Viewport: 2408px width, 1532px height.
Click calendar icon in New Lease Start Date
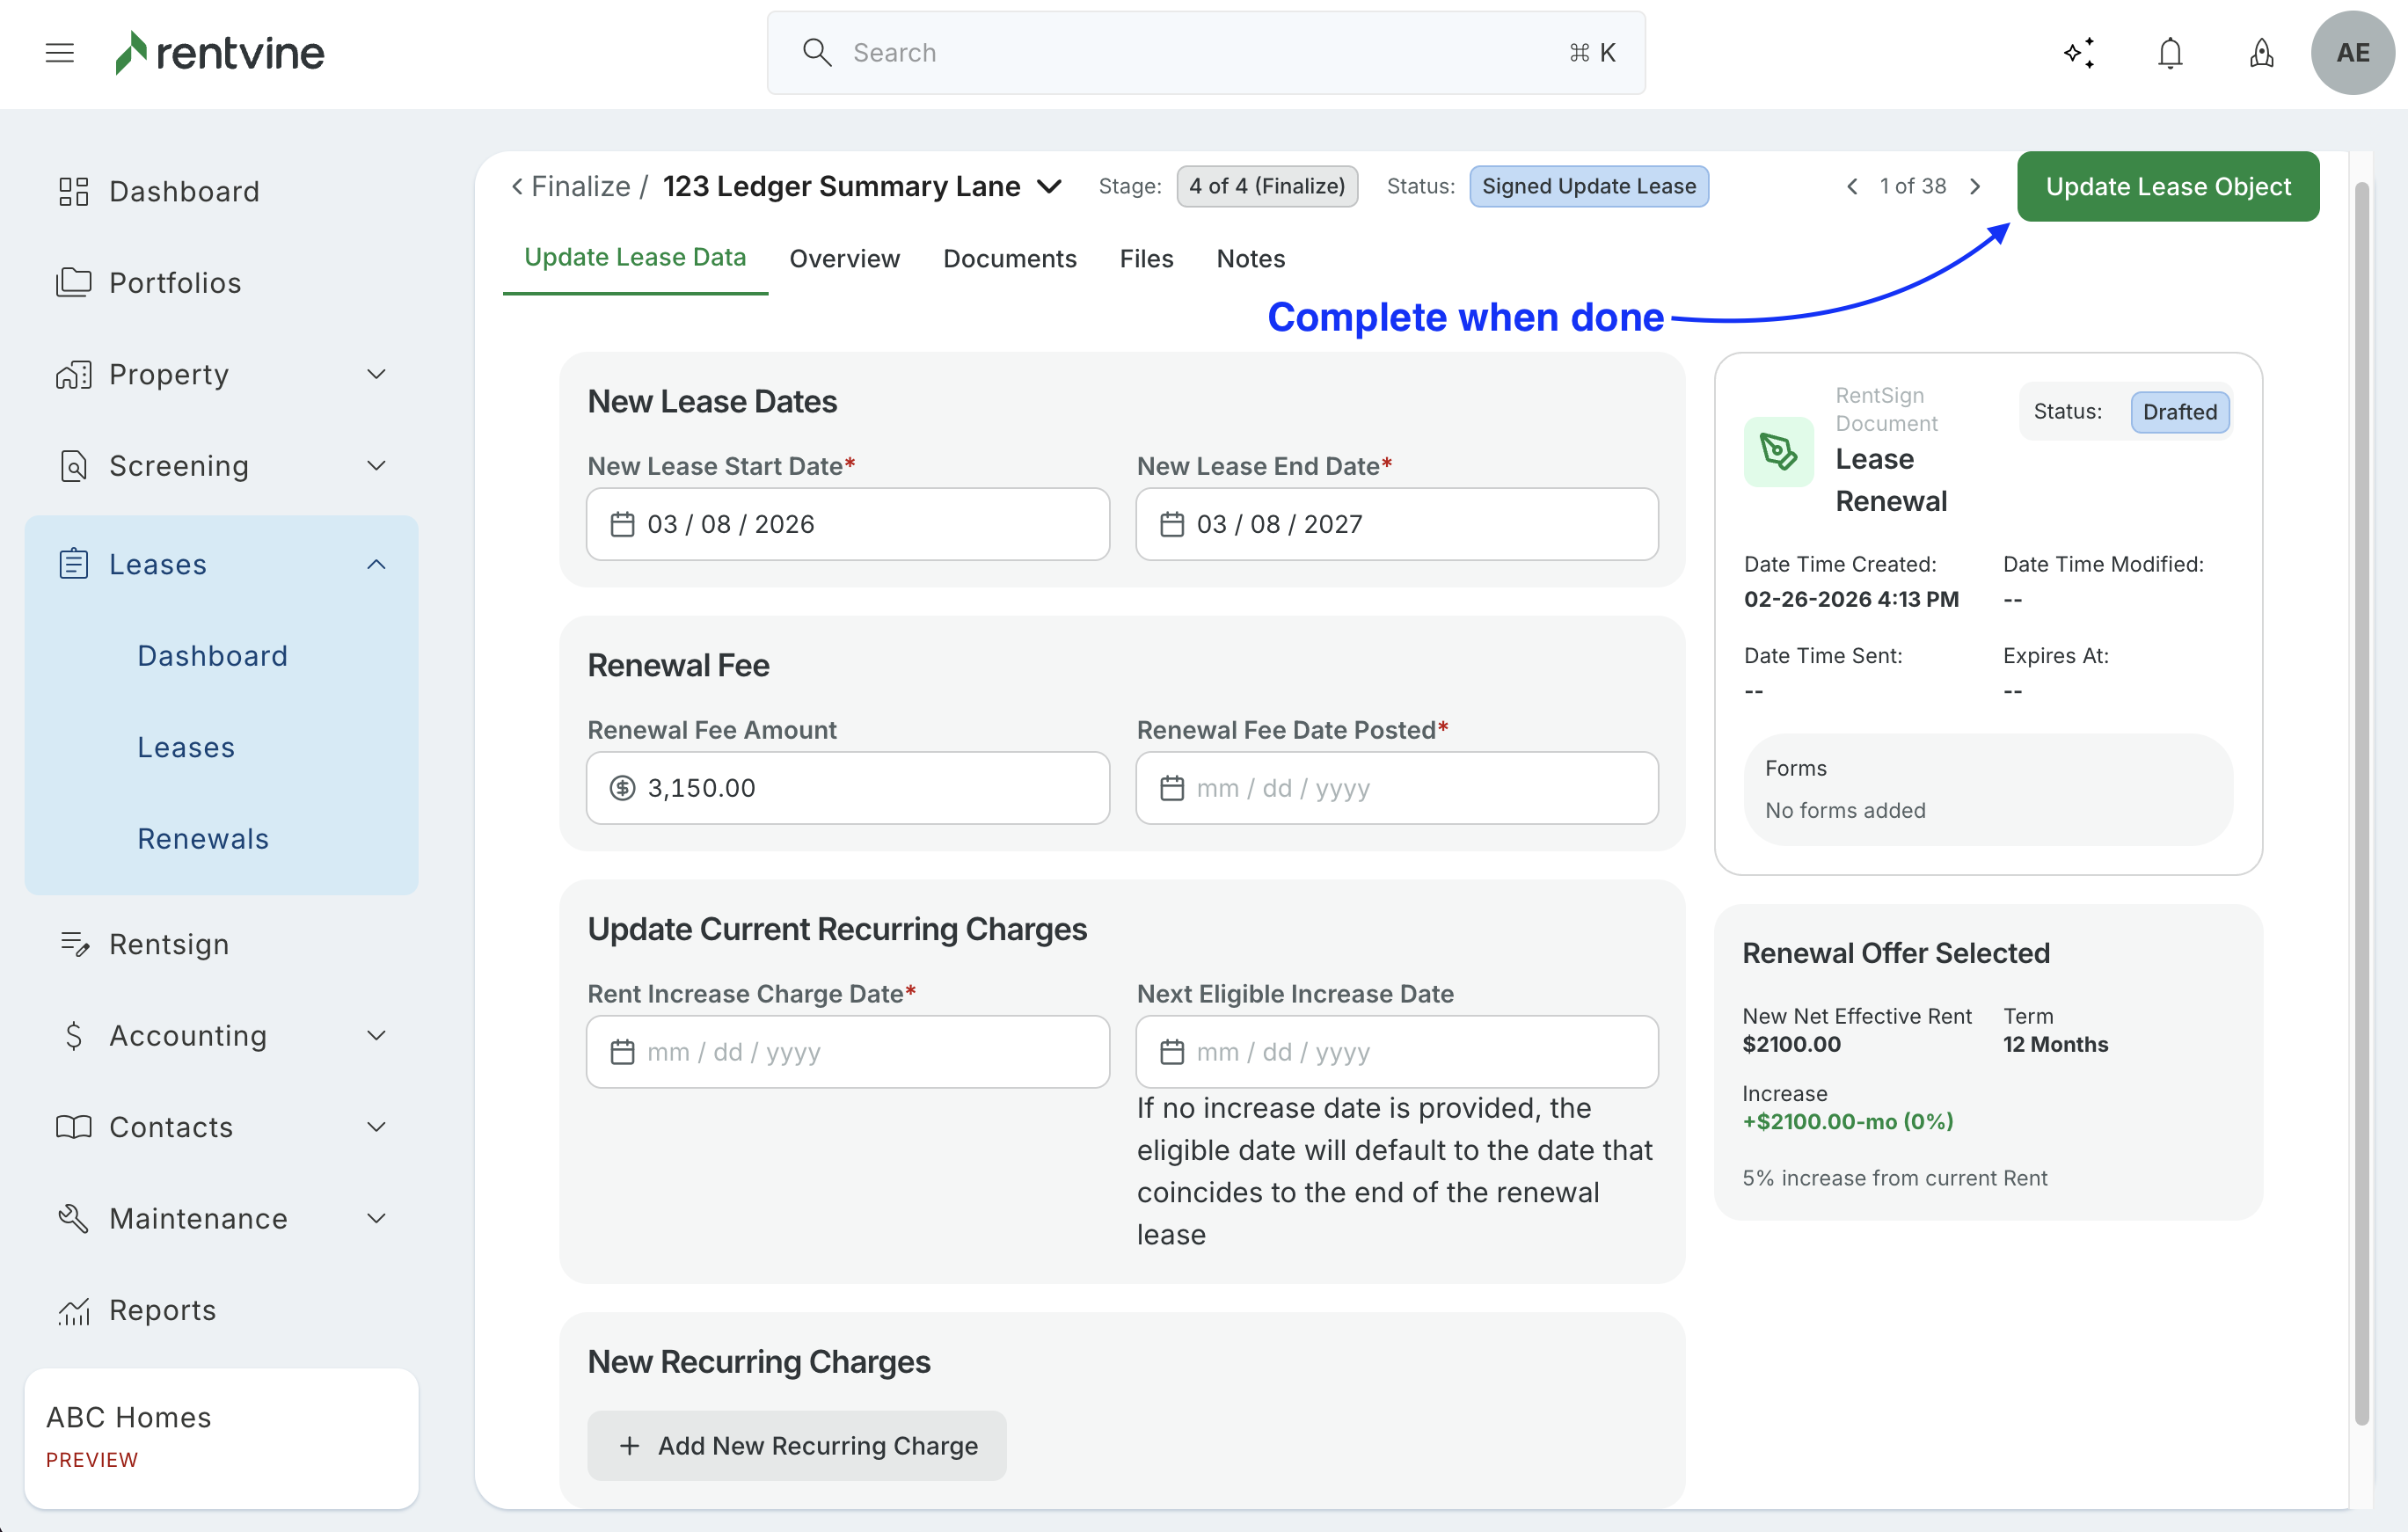(622, 524)
